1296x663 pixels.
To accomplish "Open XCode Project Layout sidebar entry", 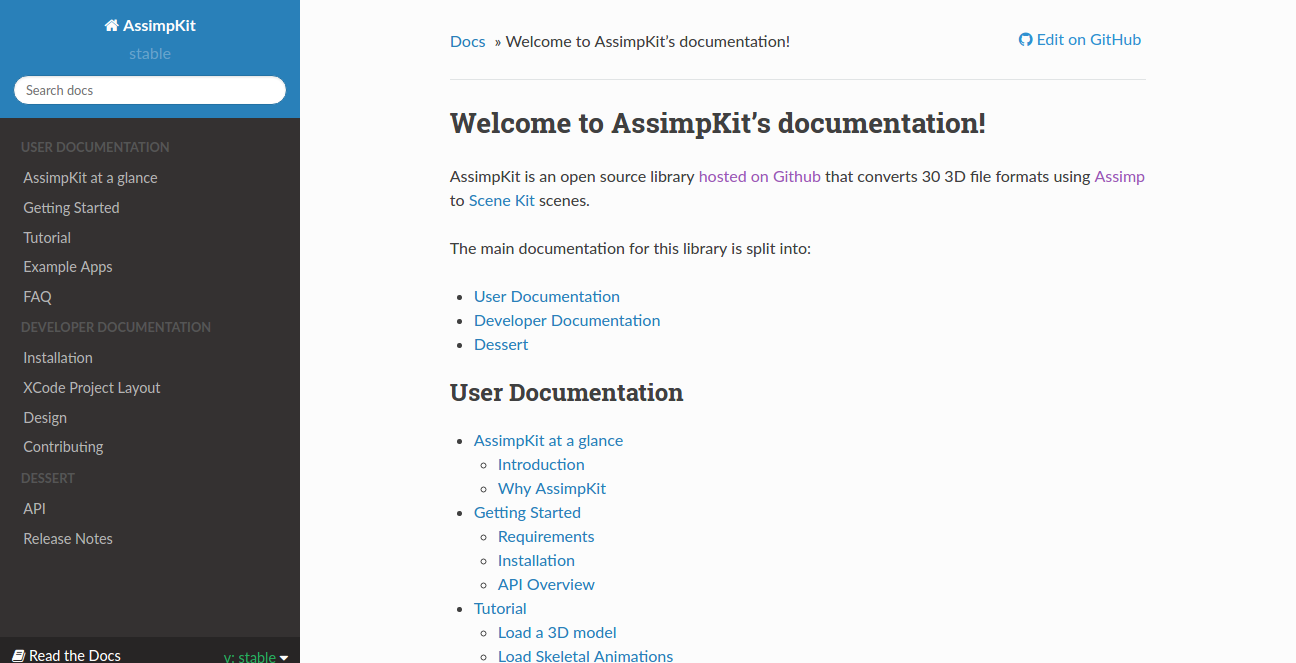I will pyautogui.click(x=92, y=388).
